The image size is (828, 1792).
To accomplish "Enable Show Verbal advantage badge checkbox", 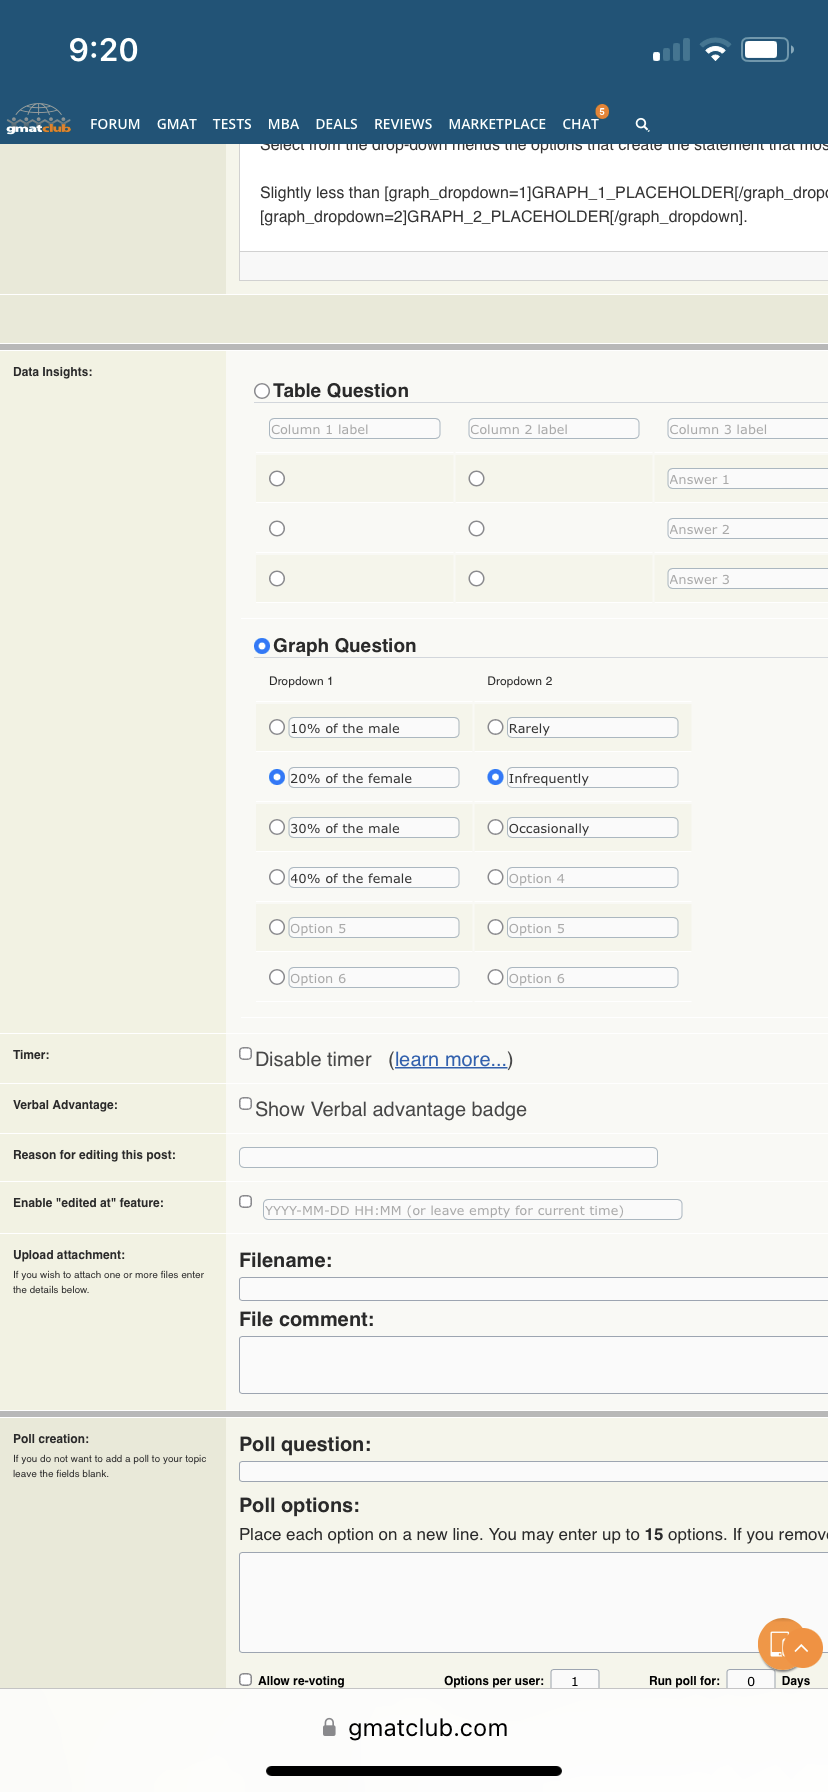I will pos(246,1104).
